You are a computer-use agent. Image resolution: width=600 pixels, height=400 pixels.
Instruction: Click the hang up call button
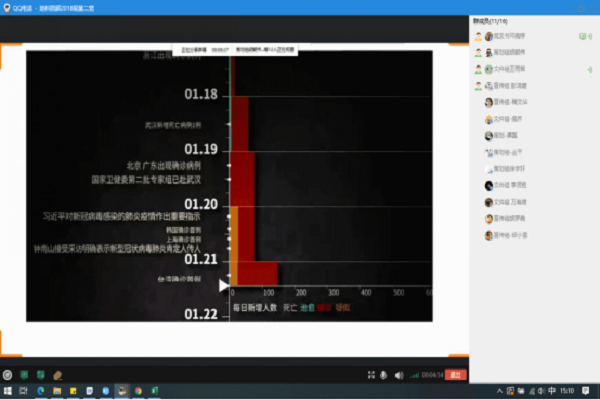click(x=456, y=375)
